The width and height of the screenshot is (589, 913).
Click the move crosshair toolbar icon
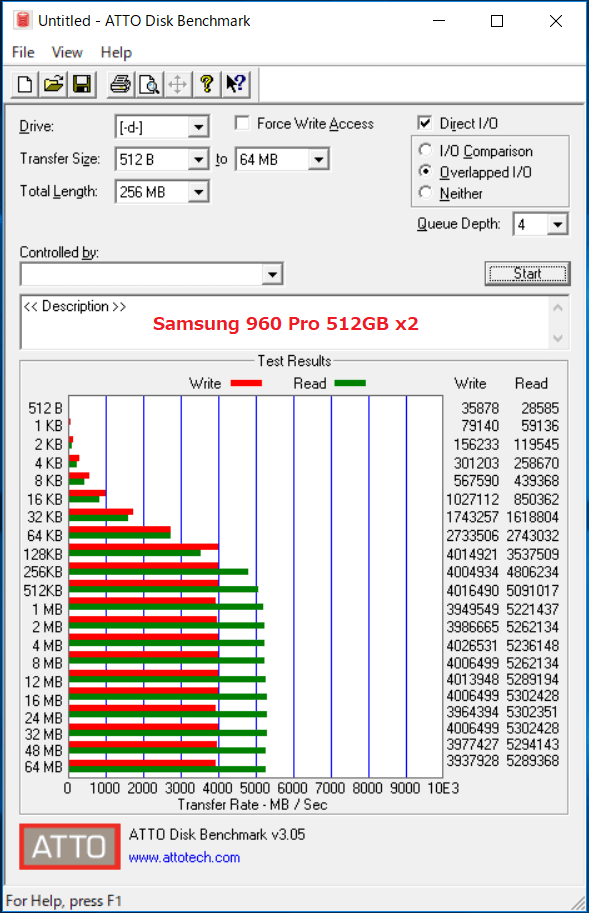pyautogui.click(x=178, y=84)
